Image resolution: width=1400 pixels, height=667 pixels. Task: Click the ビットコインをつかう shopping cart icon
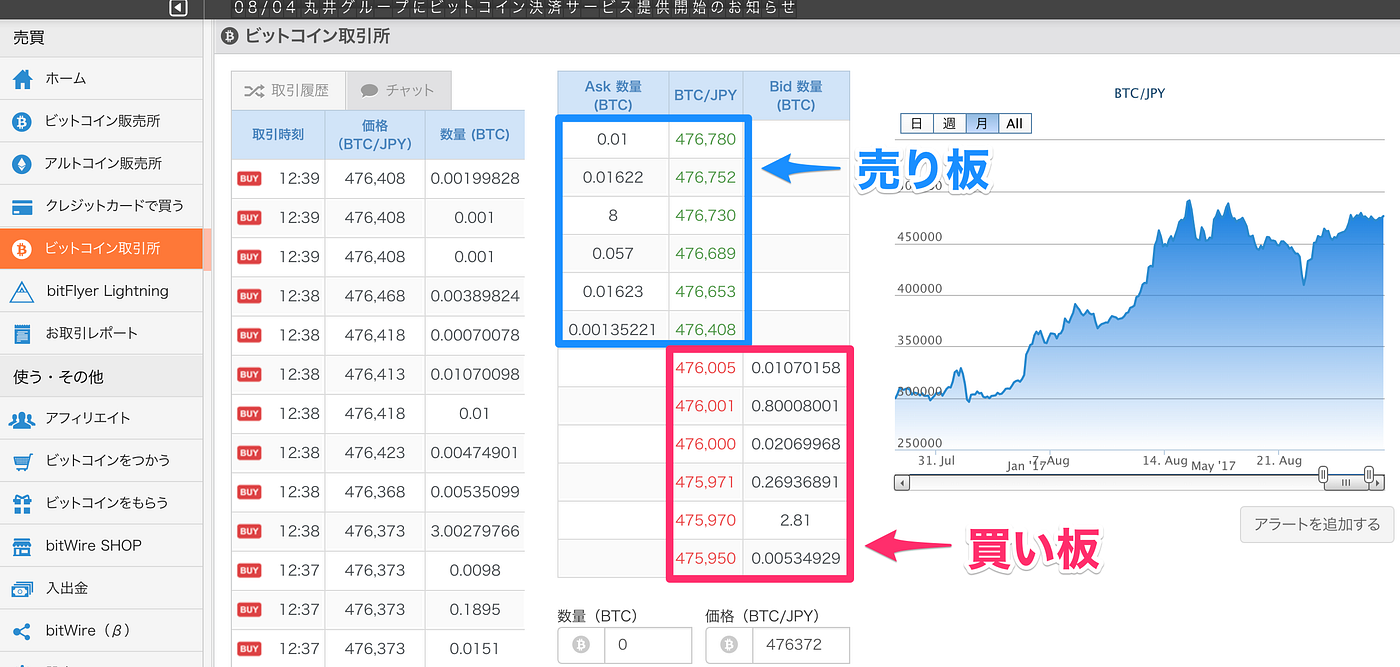pos(22,461)
